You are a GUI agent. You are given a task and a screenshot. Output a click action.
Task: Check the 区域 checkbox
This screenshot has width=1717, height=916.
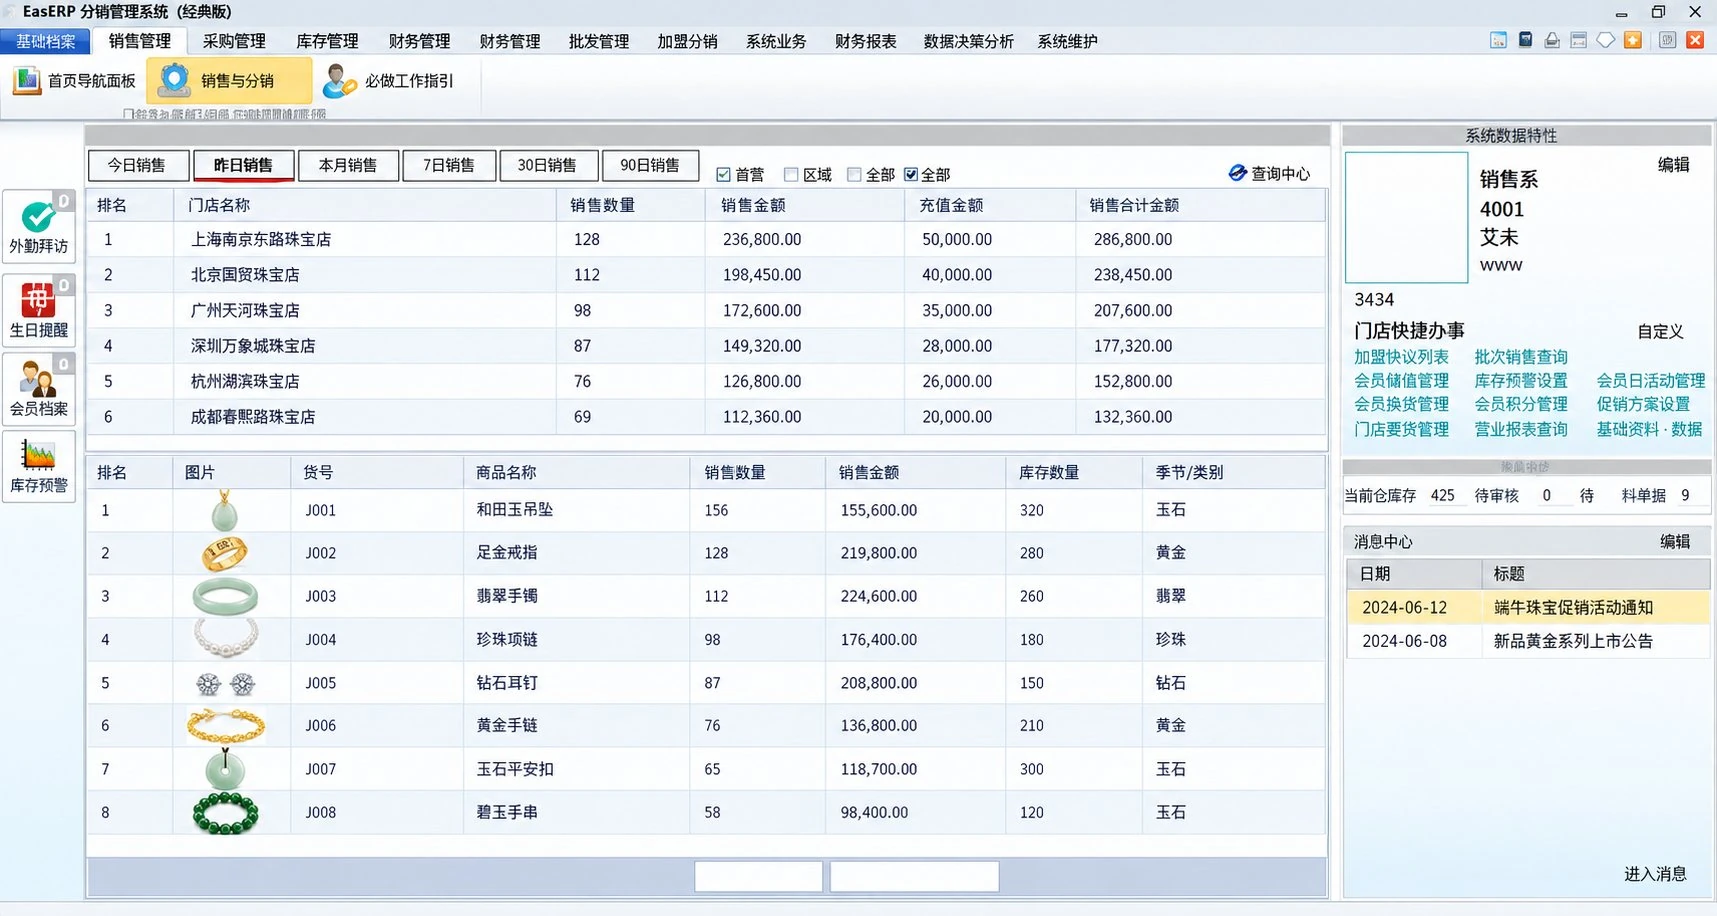pos(791,174)
